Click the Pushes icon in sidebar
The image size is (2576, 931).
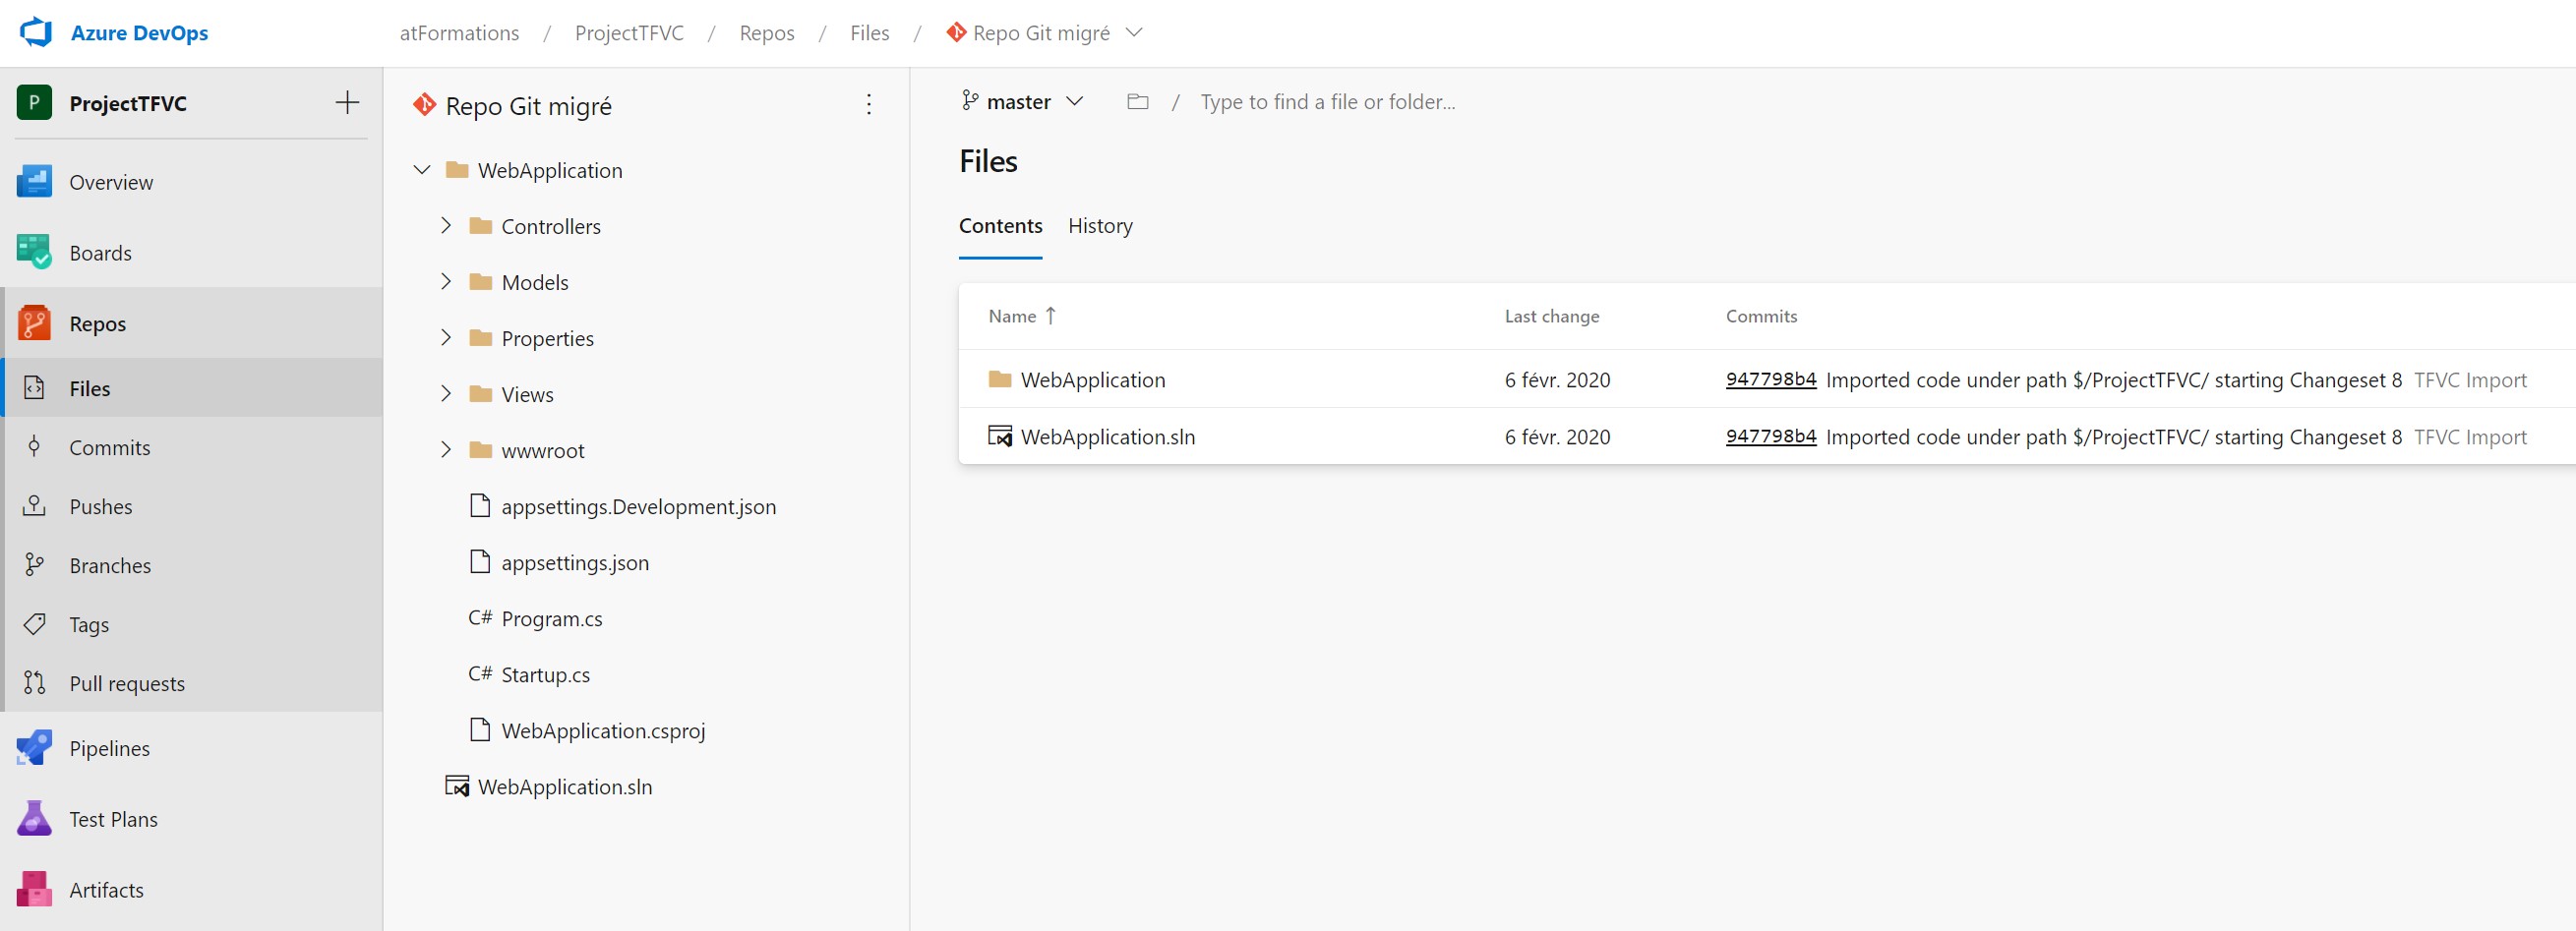(34, 506)
